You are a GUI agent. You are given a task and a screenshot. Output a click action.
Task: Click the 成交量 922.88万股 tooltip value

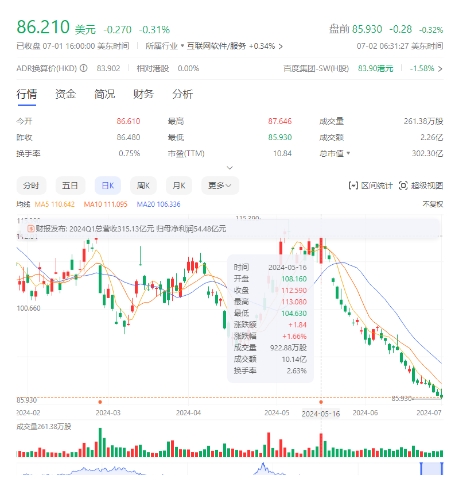[288, 348]
